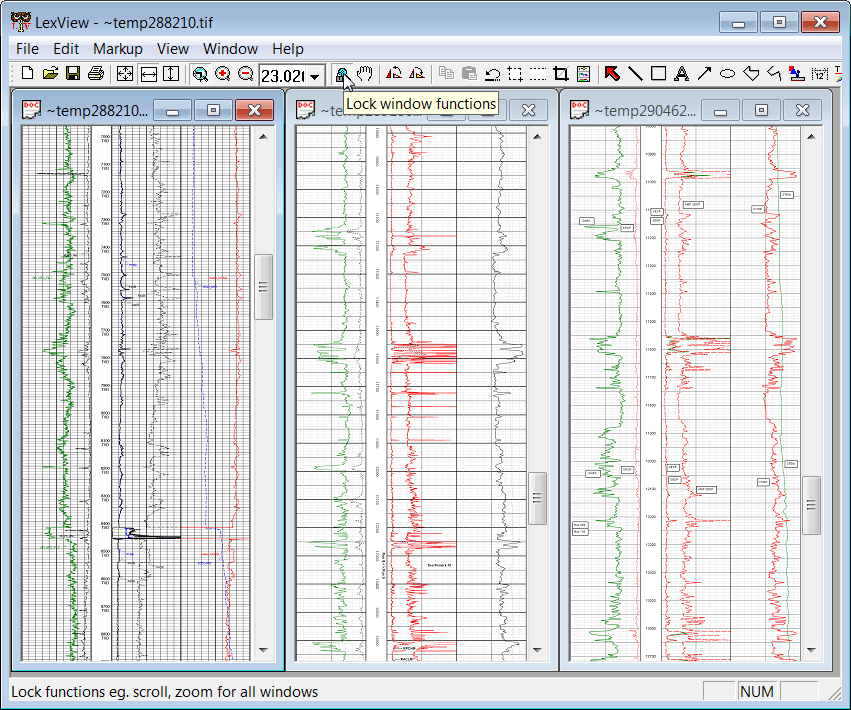Click the zoom in magnifier
The width and height of the screenshot is (851, 710).
click(x=223, y=74)
